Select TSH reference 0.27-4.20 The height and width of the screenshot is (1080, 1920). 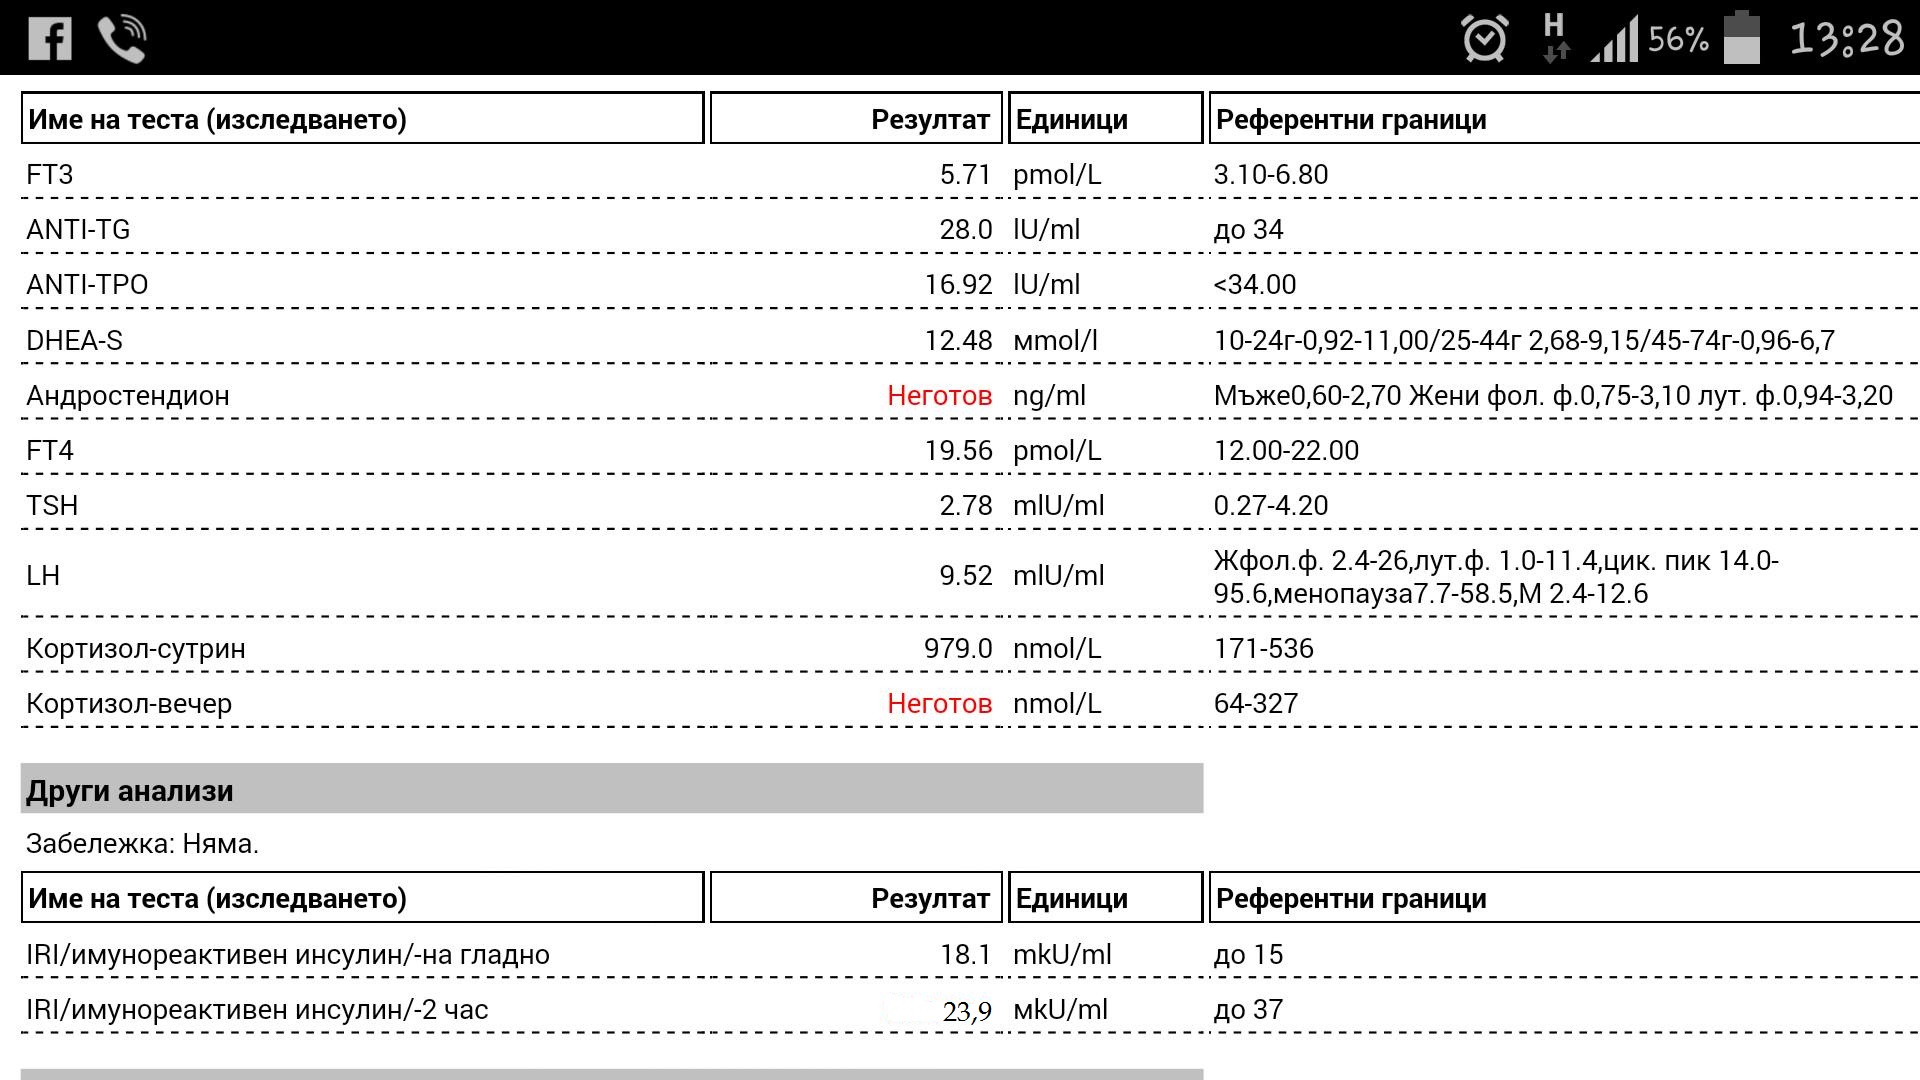1271,506
